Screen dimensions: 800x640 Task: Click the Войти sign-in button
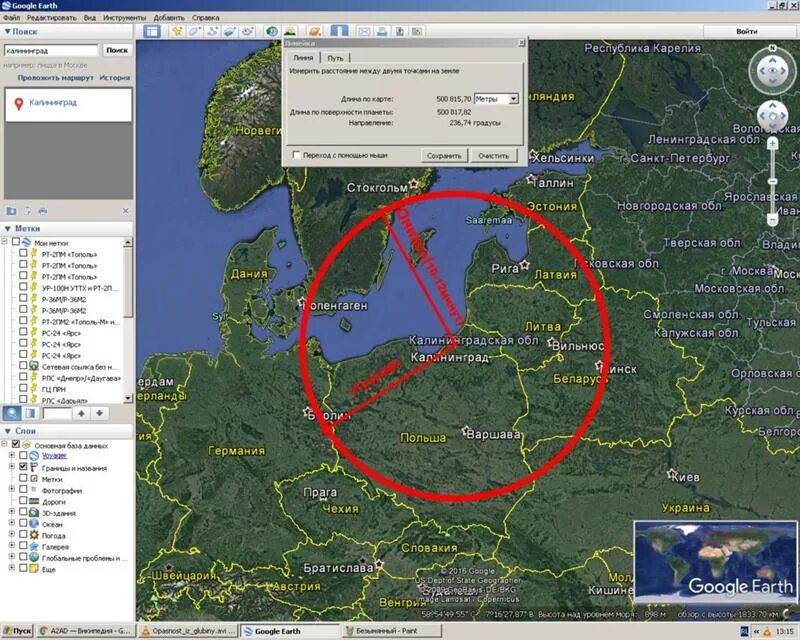coord(747,31)
